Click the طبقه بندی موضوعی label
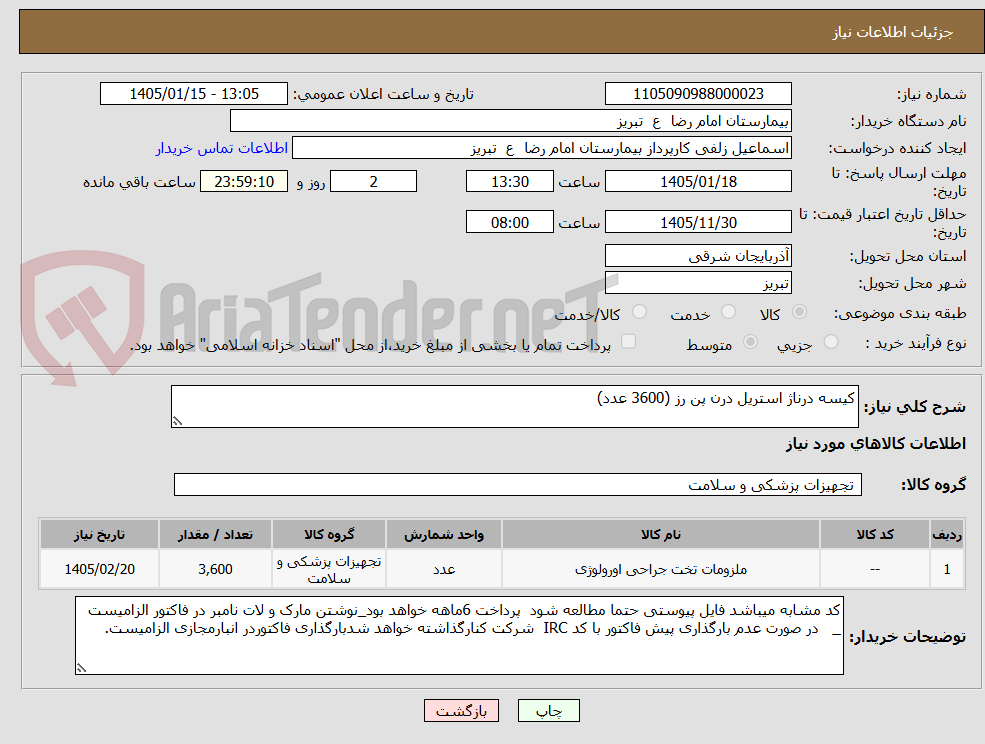This screenshot has height=744, width=985. point(900,313)
